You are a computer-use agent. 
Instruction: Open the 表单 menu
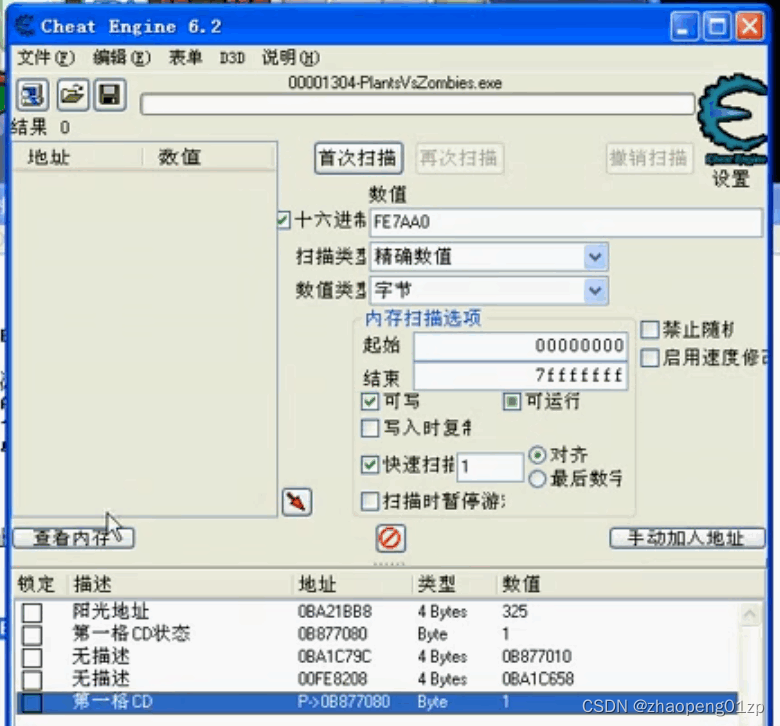point(186,58)
